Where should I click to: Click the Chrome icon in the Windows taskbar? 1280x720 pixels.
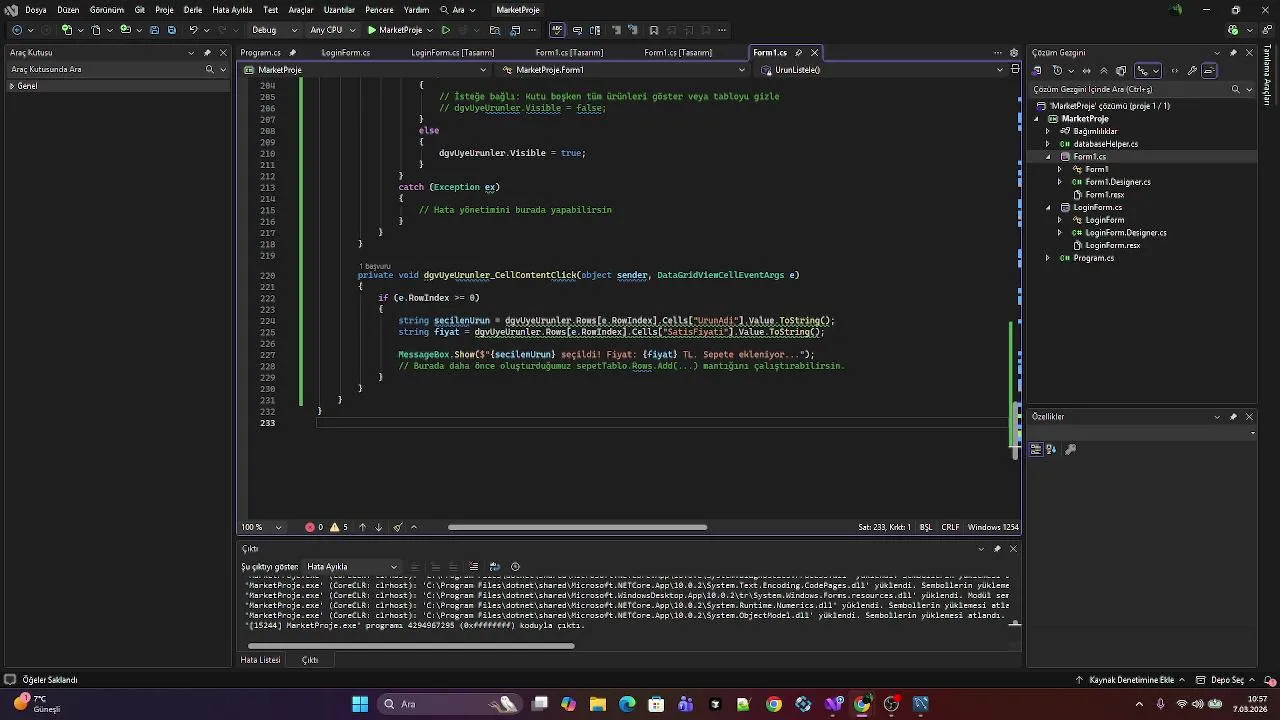click(x=774, y=704)
